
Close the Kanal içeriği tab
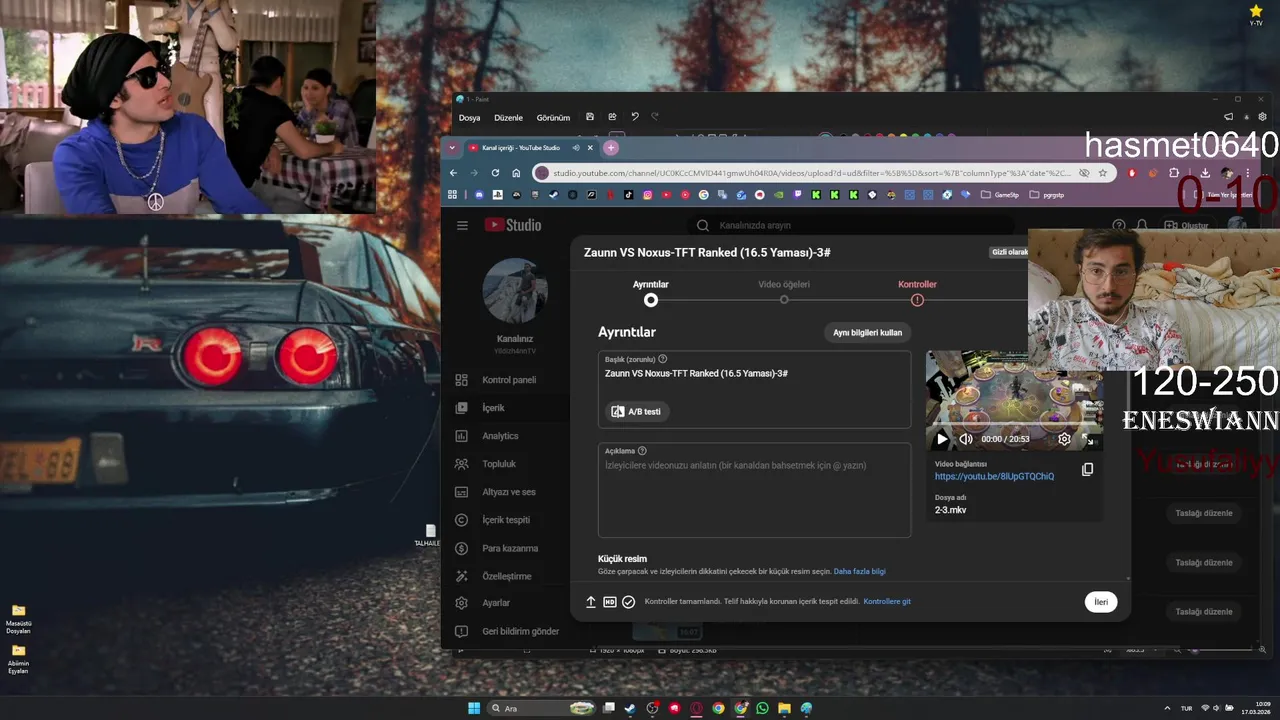pyautogui.click(x=590, y=148)
